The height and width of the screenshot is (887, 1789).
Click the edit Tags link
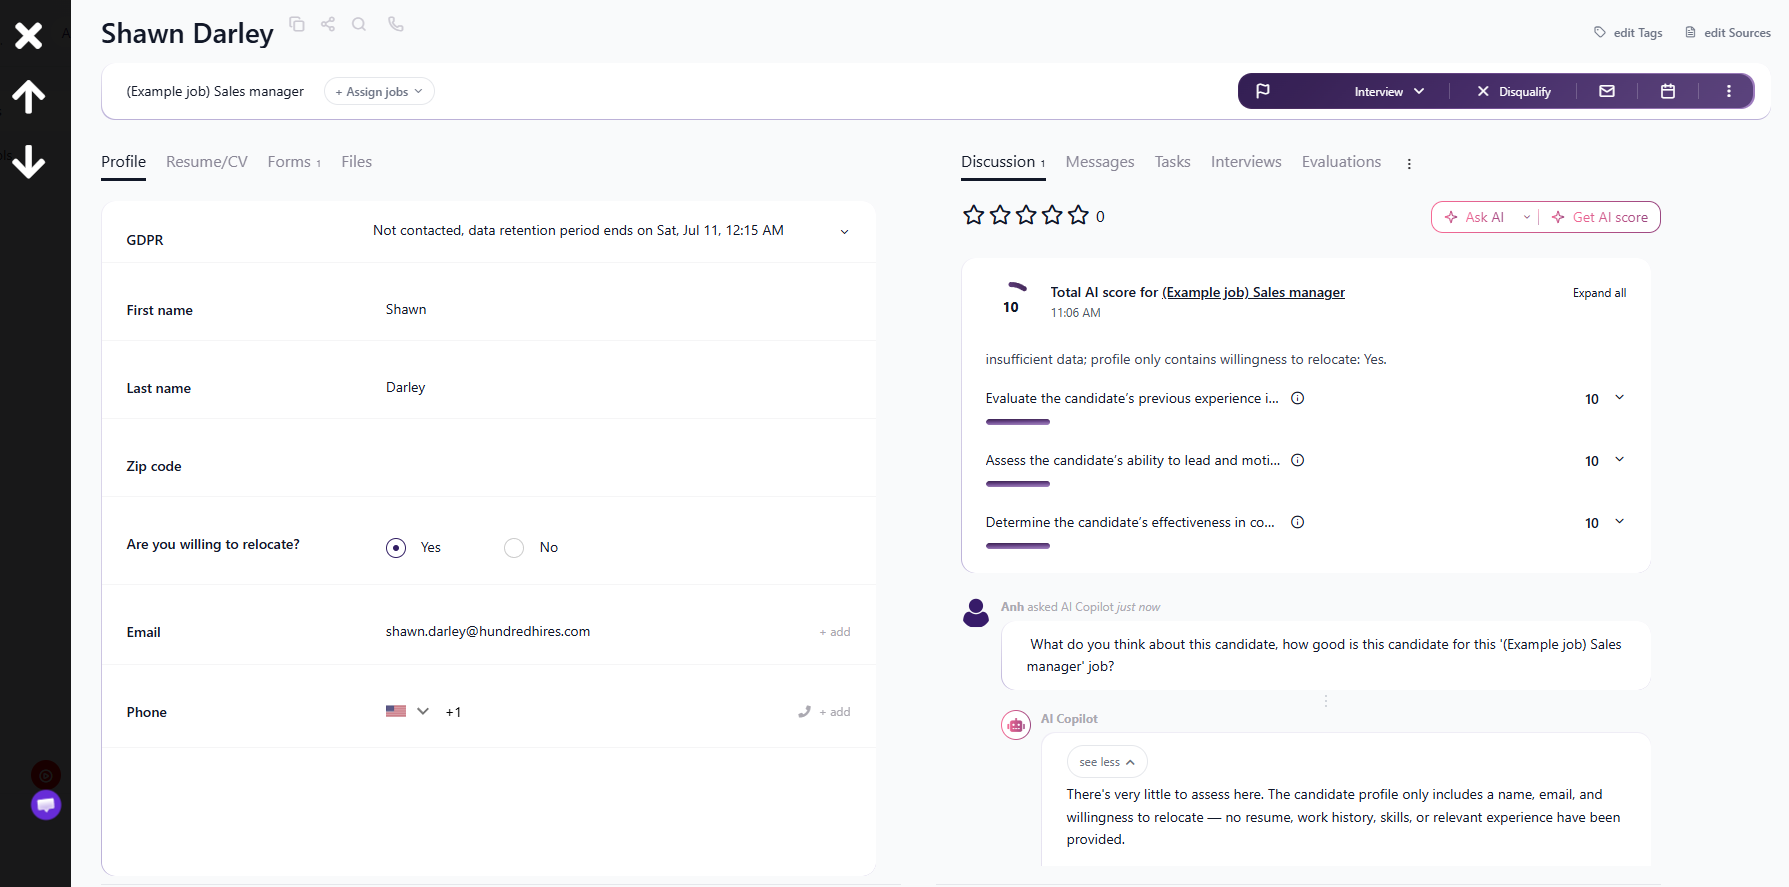click(1628, 33)
